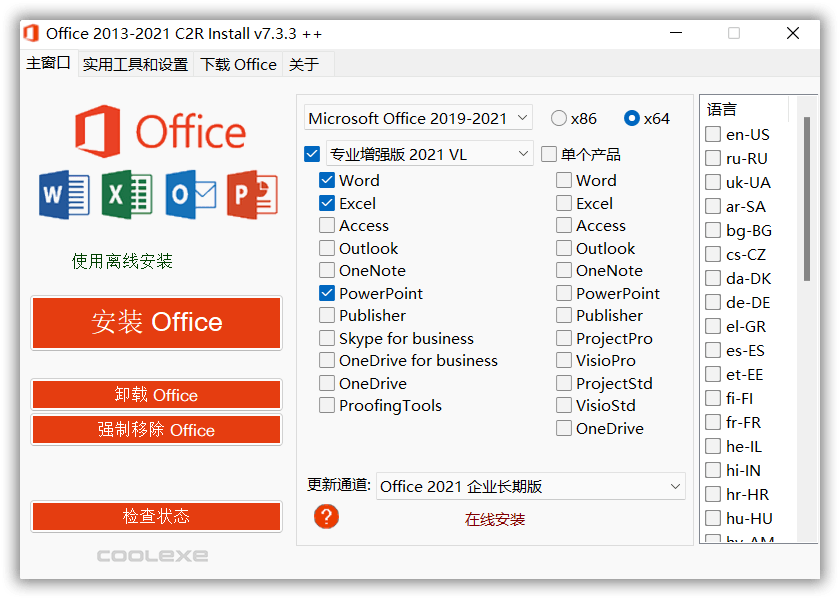Click the 卸载 Office button
Screen dimensions: 840x599
[156, 395]
